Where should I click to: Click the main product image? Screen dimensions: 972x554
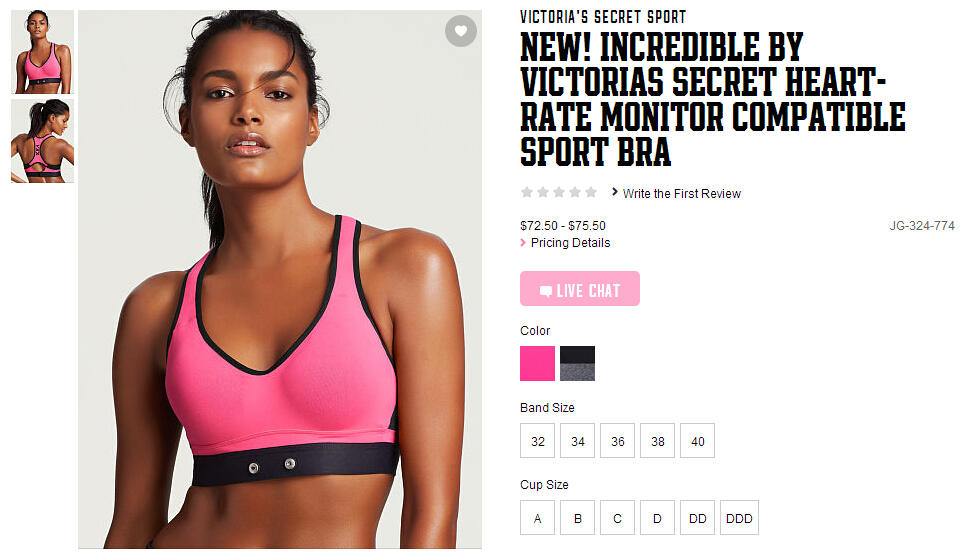click(280, 279)
